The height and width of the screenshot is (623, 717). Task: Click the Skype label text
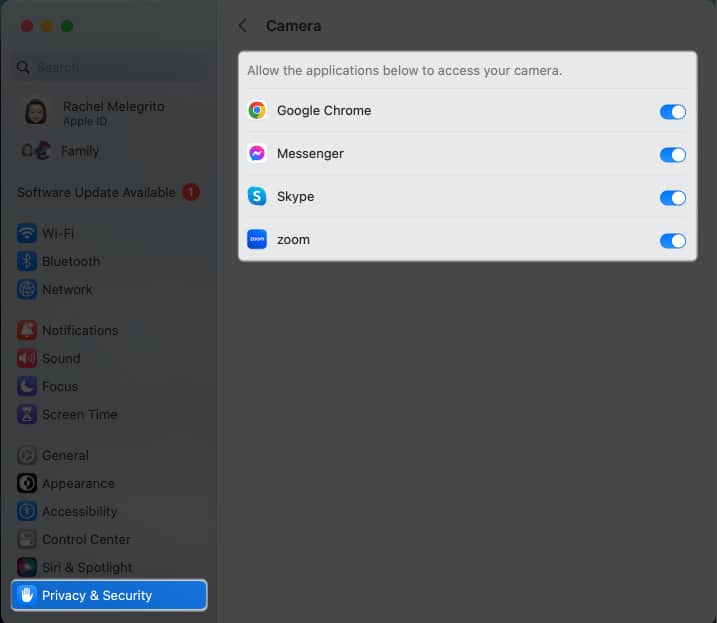(x=295, y=197)
